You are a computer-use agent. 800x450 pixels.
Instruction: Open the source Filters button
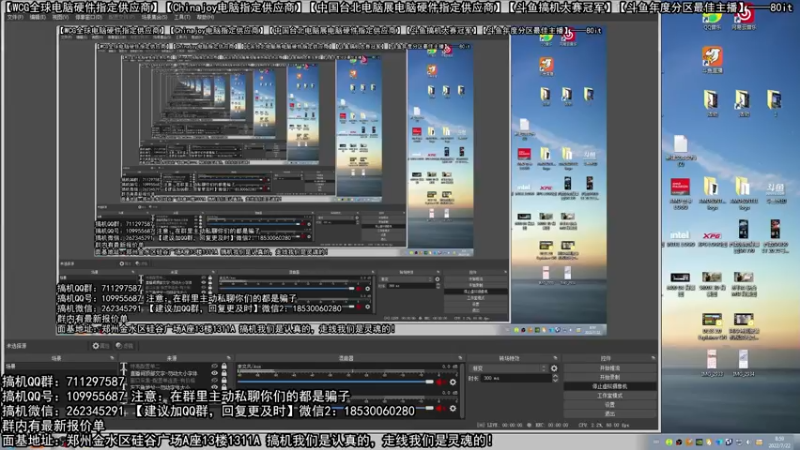[x=124, y=345]
